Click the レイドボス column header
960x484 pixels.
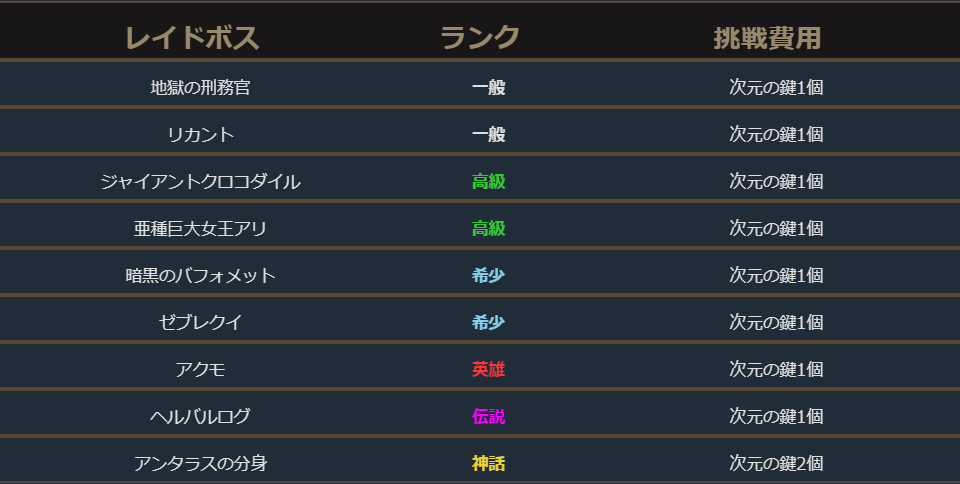[192, 38]
